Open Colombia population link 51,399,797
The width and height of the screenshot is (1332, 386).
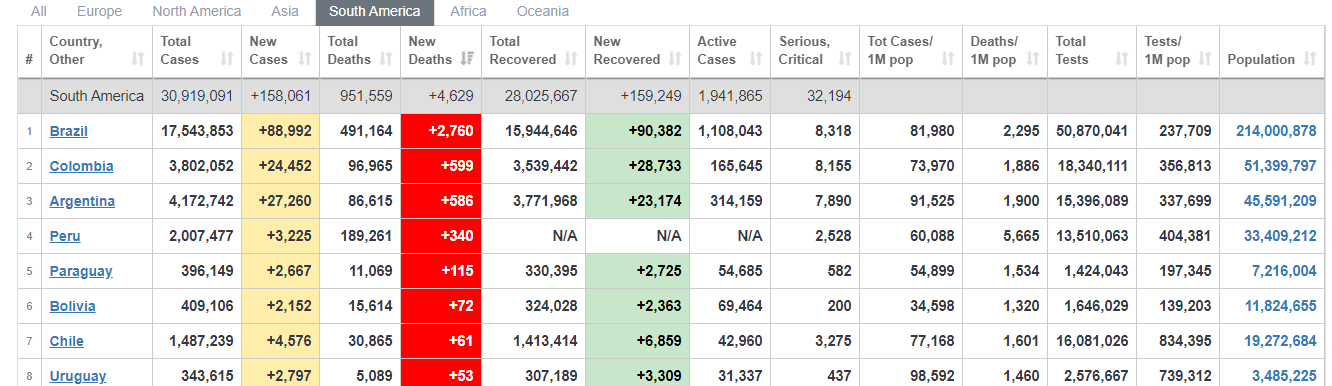(x=1280, y=166)
